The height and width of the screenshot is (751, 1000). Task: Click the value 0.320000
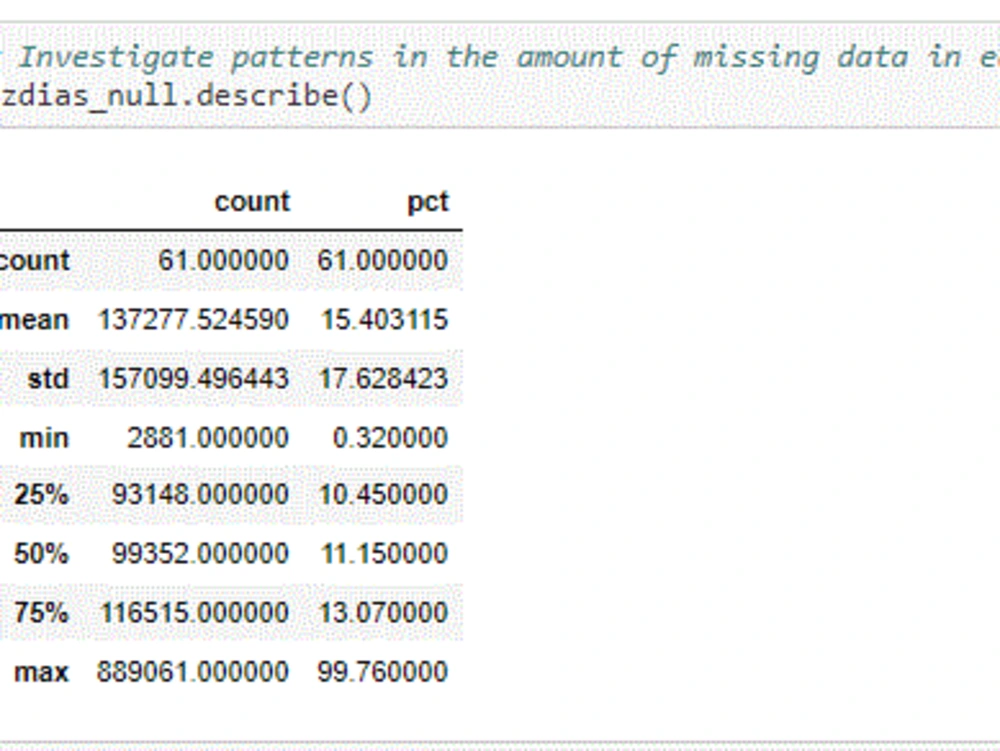tap(390, 438)
